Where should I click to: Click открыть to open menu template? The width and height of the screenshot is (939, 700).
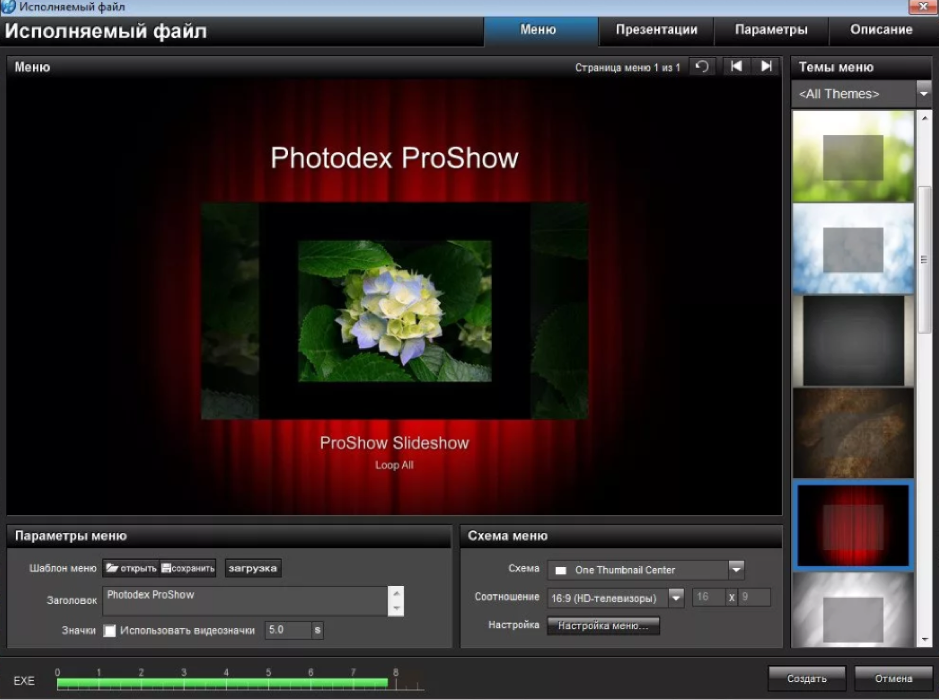[x=131, y=568]
